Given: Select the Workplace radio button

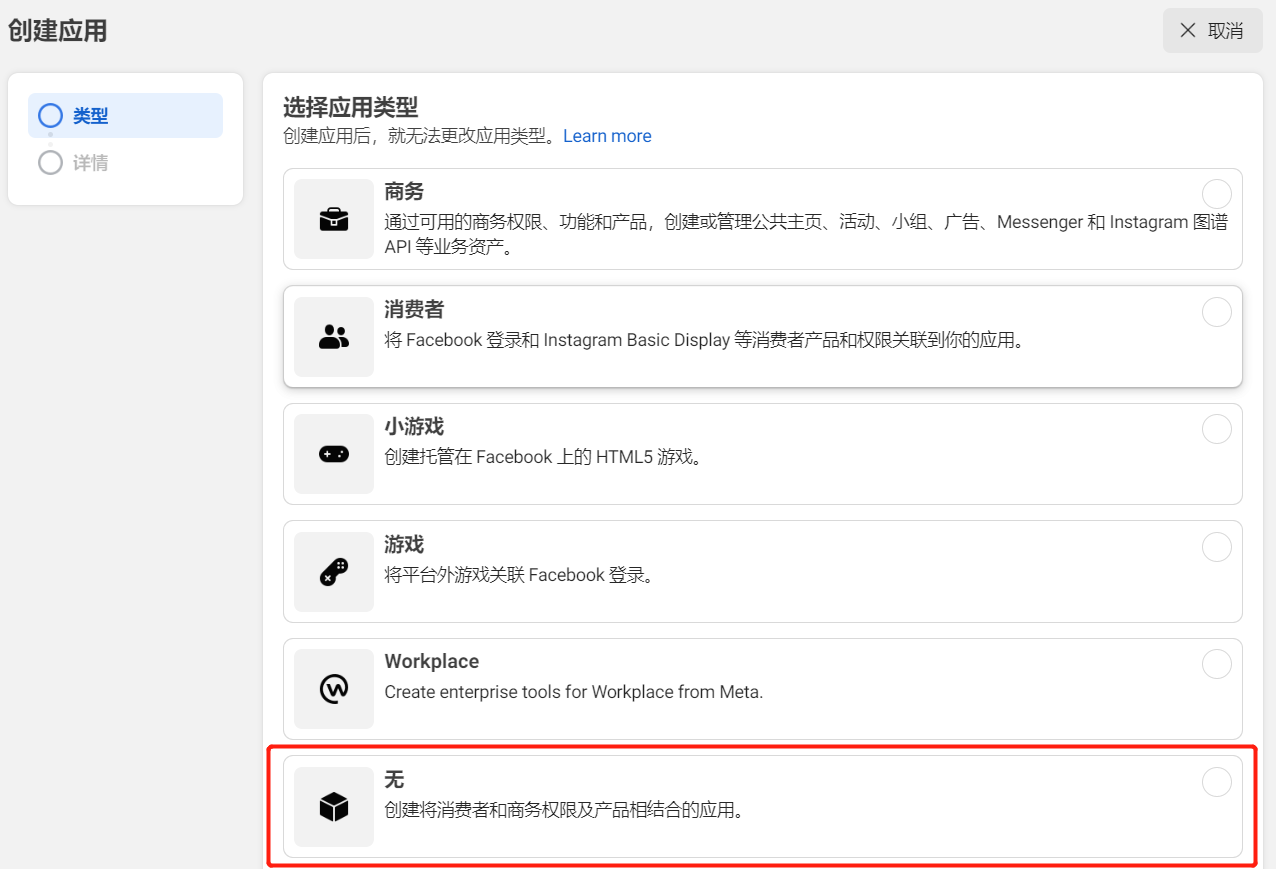Looking at the screenshot, I should [1217, 664].
